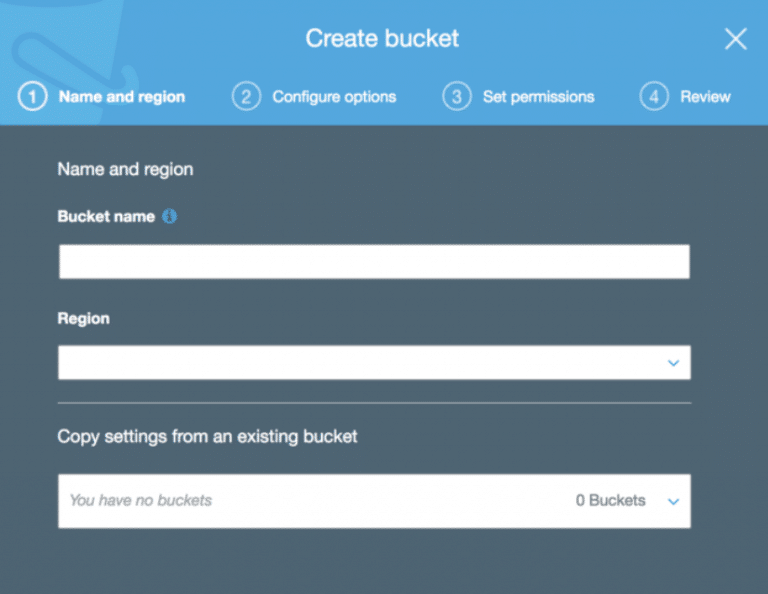Click the chevron beside "0 Buckets"
Image resolution: width=768 pixels, height=594 pixels.
pos(673,501)
